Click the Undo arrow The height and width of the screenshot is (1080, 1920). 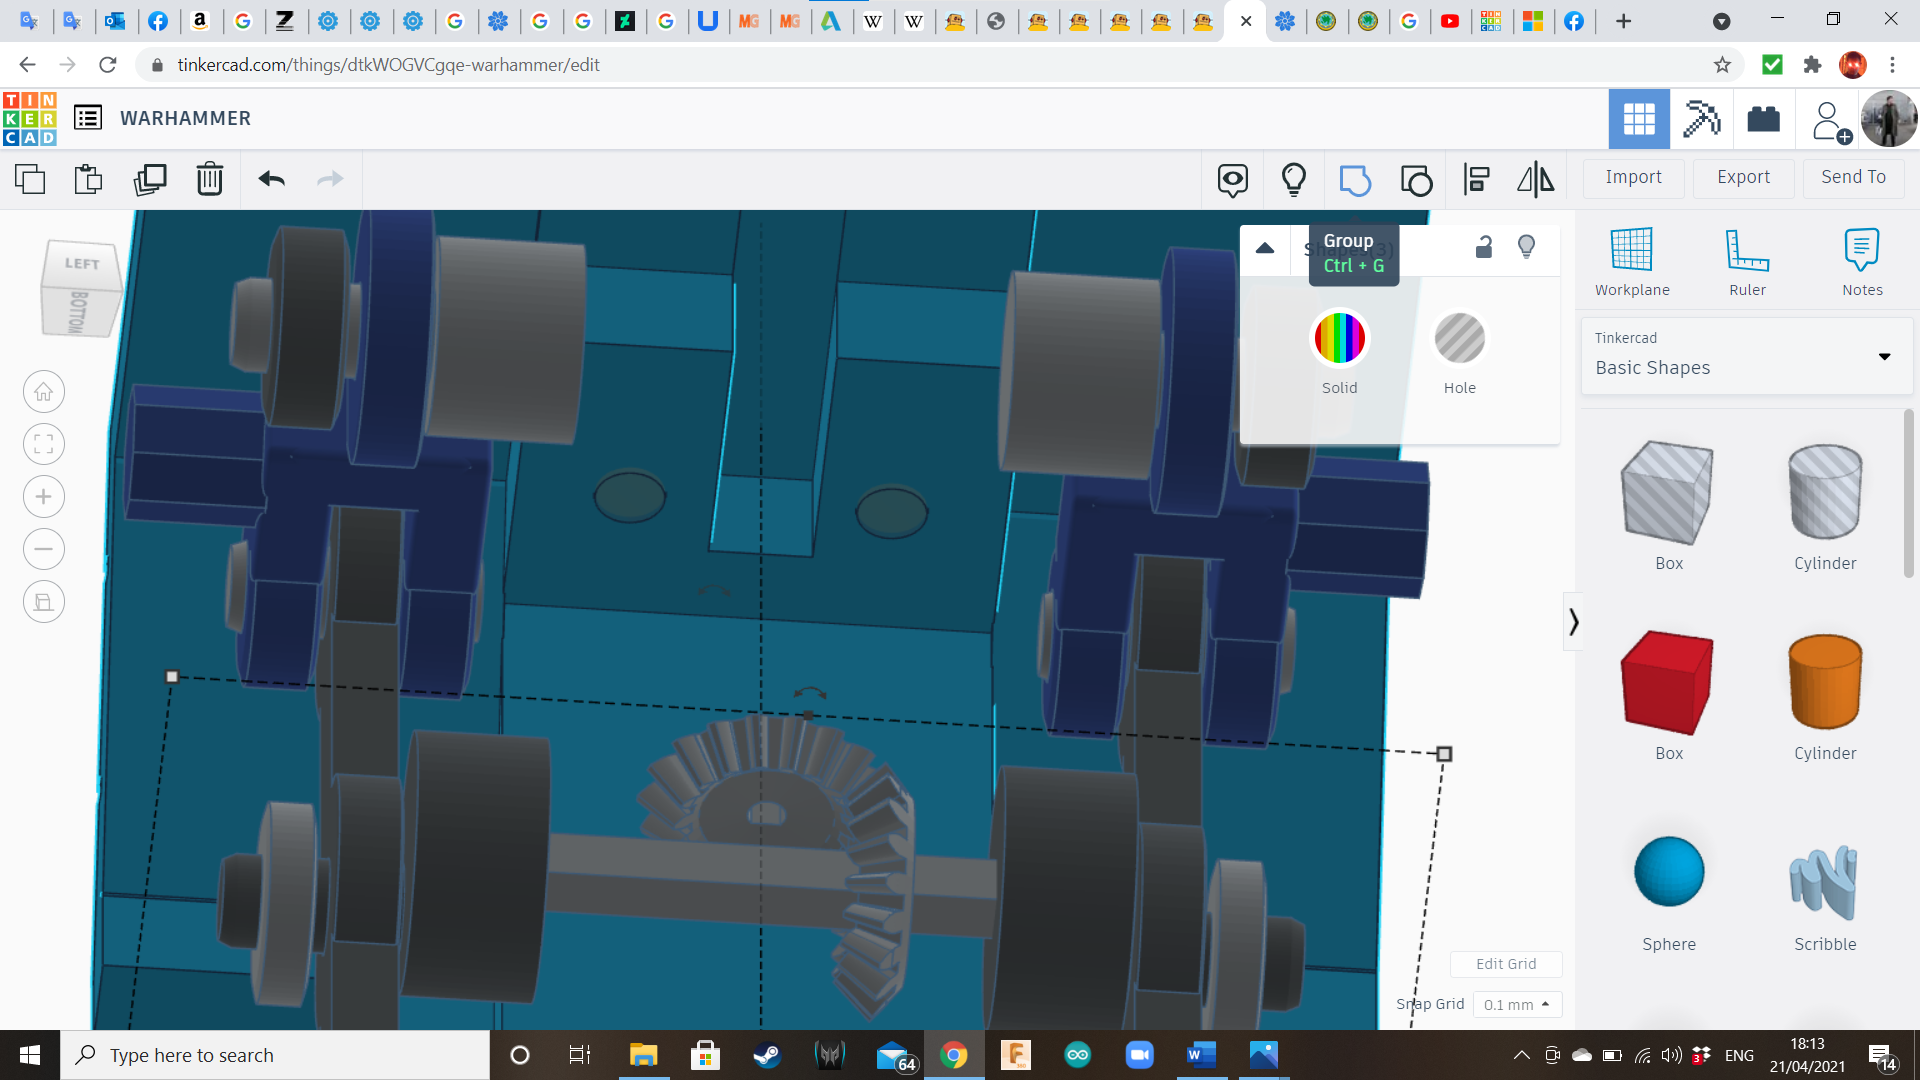271,180
